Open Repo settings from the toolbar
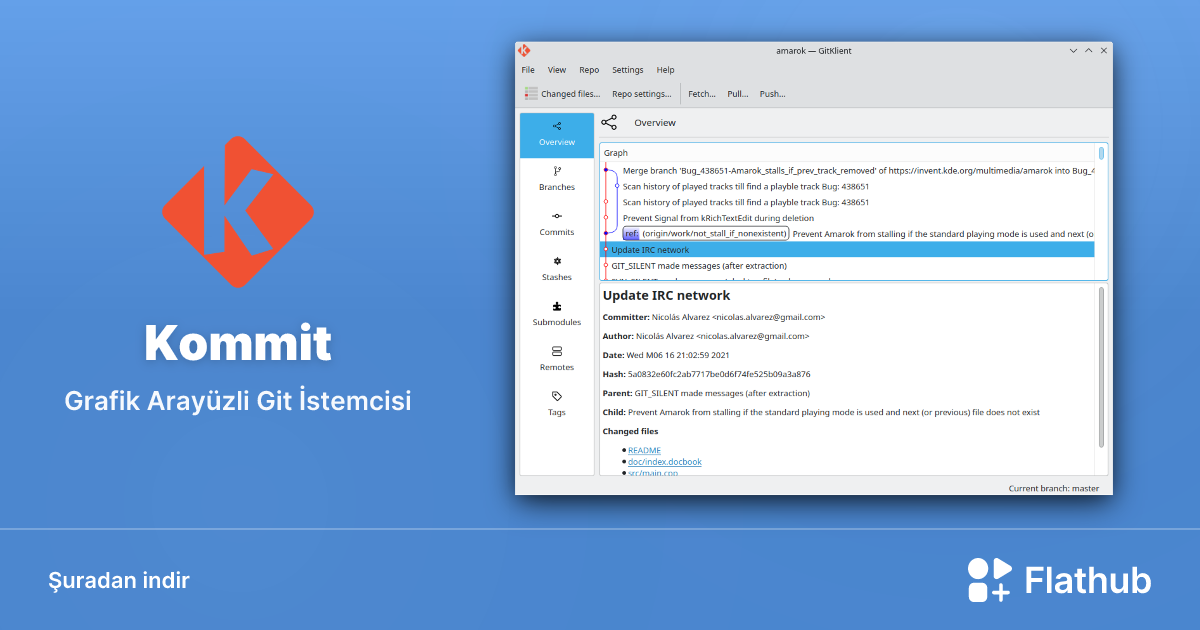1200x630 pixels. coord(640,93)
